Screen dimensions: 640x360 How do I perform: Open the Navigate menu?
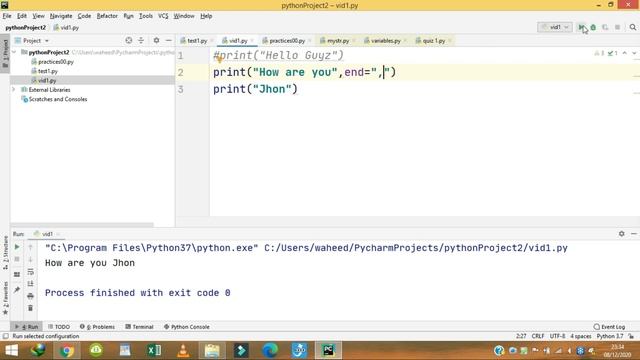[61, 16]
